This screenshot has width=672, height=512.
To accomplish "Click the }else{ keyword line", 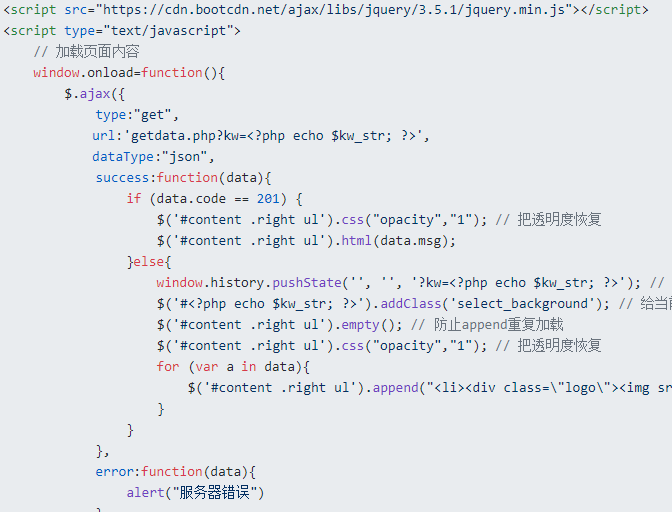I will tap(149, 261).
